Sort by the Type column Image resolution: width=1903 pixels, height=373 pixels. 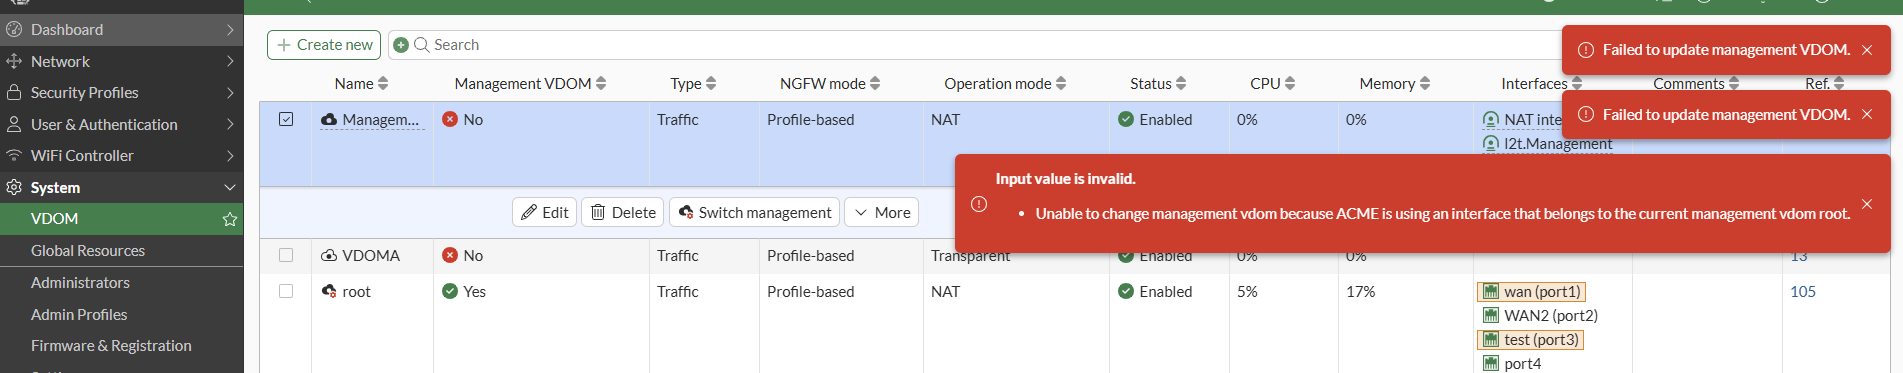tap(693, 83)
